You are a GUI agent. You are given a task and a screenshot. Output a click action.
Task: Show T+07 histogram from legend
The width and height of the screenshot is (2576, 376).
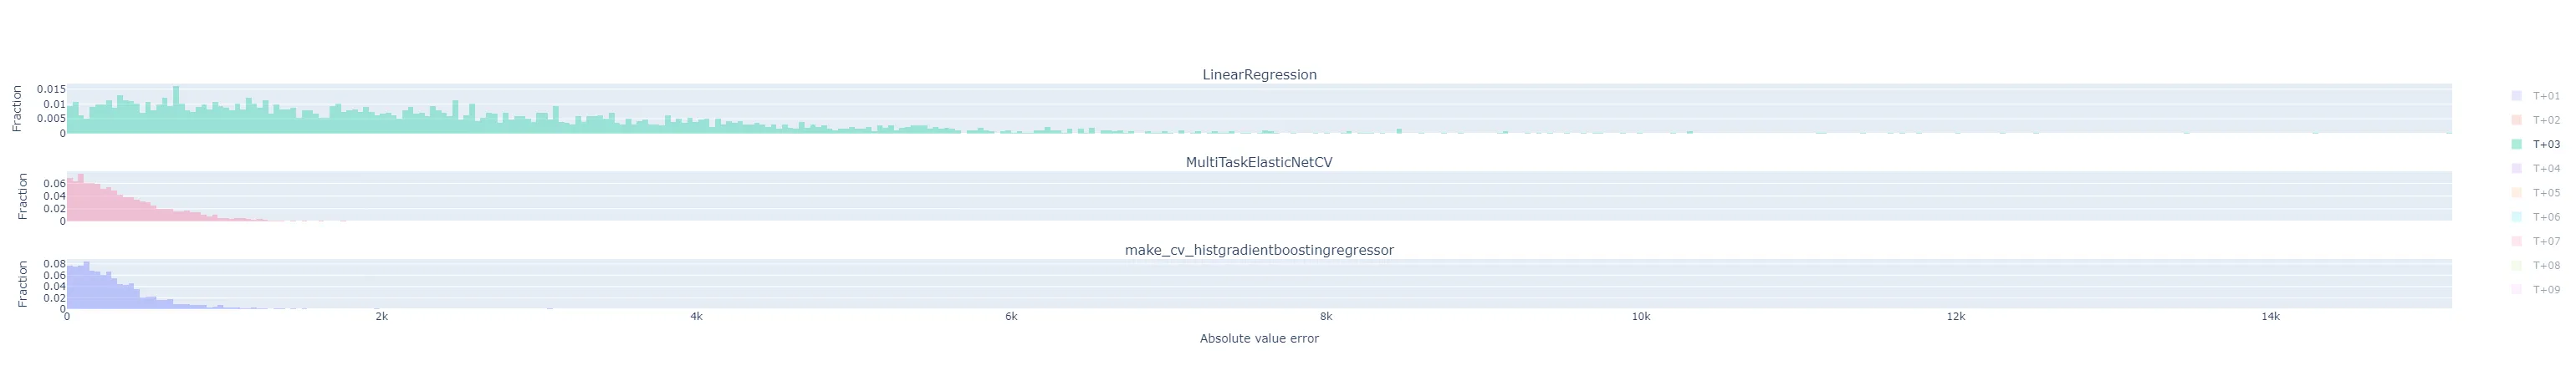(2546, 241)
